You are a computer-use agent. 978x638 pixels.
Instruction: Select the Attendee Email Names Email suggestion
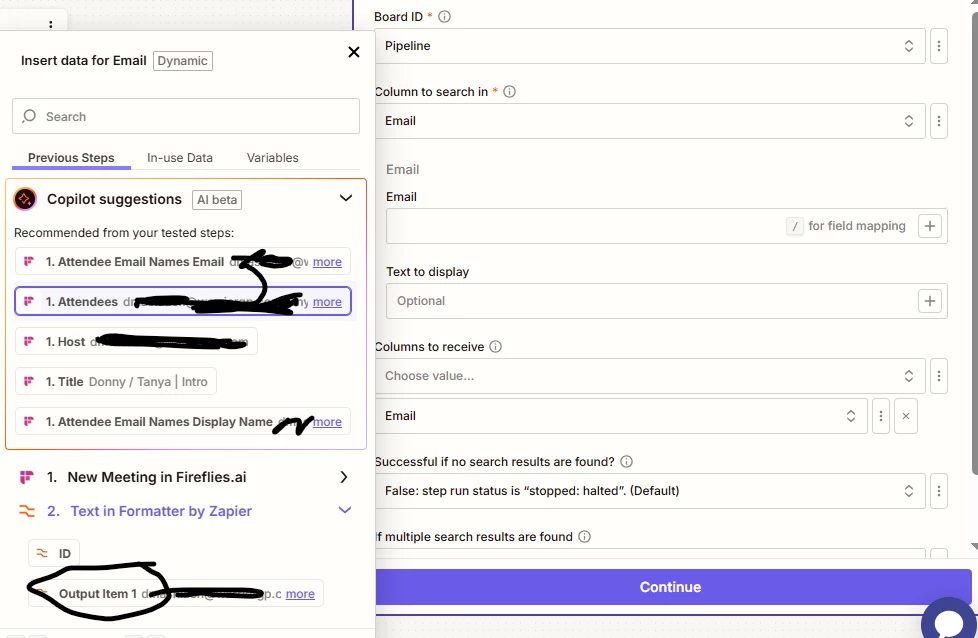(183, 261)
